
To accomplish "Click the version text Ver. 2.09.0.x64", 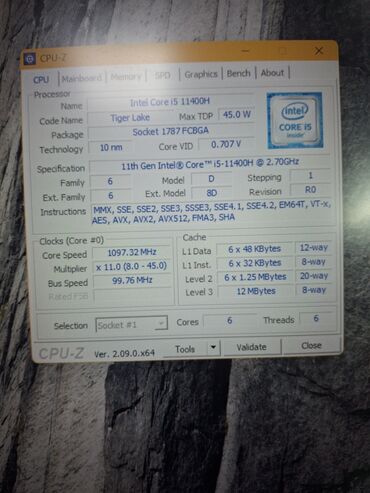I will [124, 353].
